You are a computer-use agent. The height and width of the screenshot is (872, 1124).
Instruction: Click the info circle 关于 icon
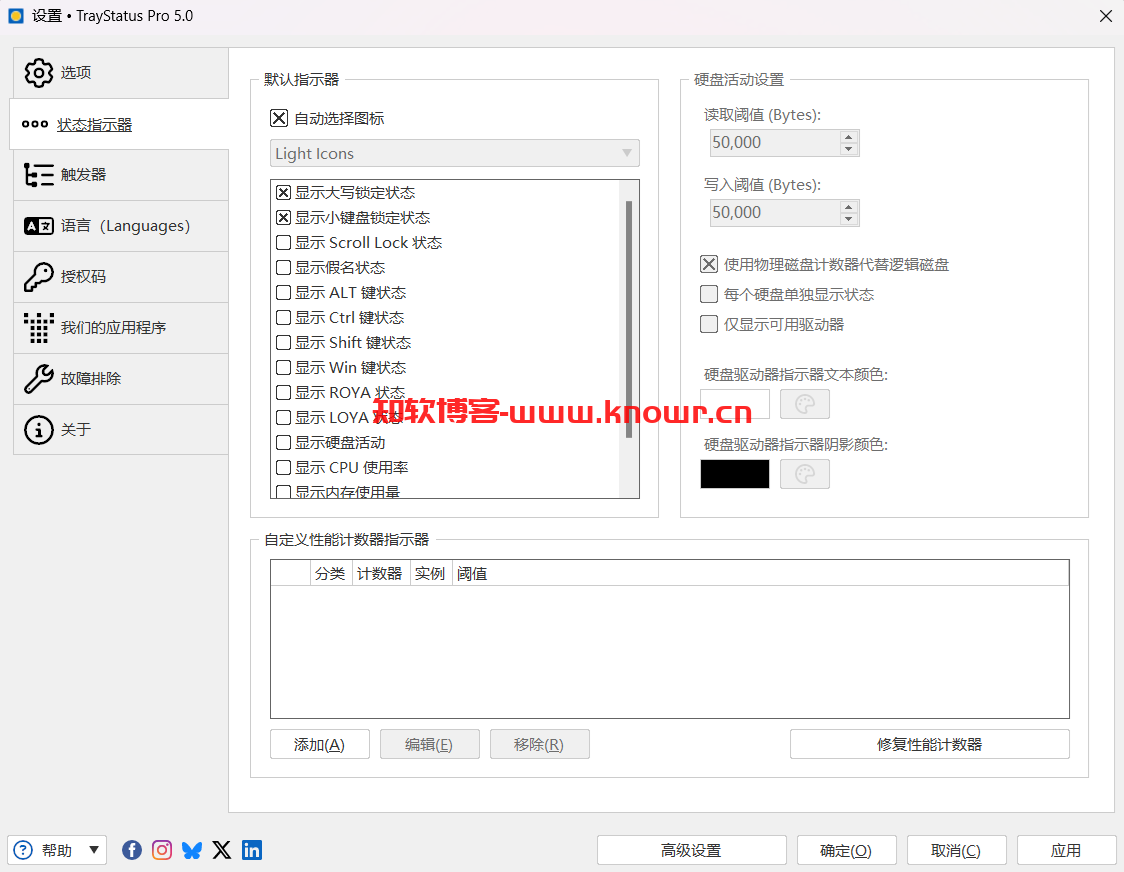pyautogui.click(x=39, y=430)
